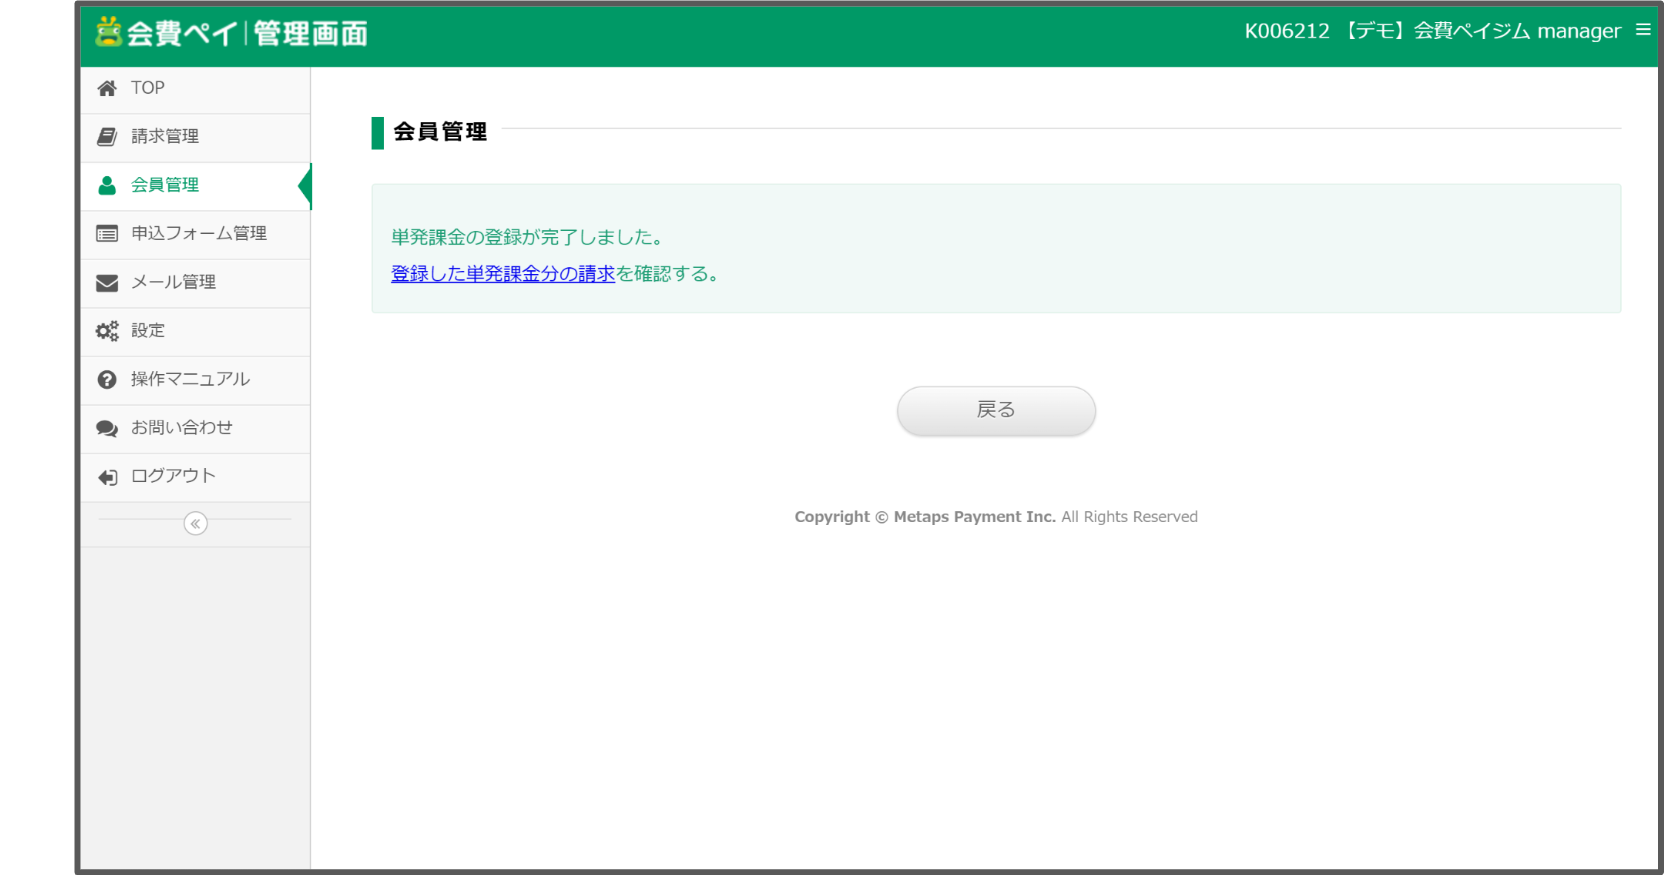Click the person icon for 会員管理

(x=107, y=185)
